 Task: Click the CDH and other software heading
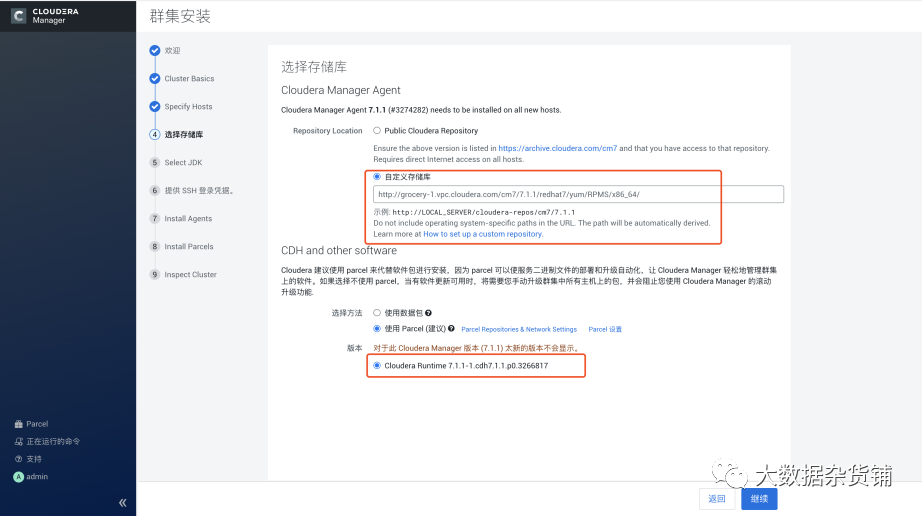(x=339, y=250)
